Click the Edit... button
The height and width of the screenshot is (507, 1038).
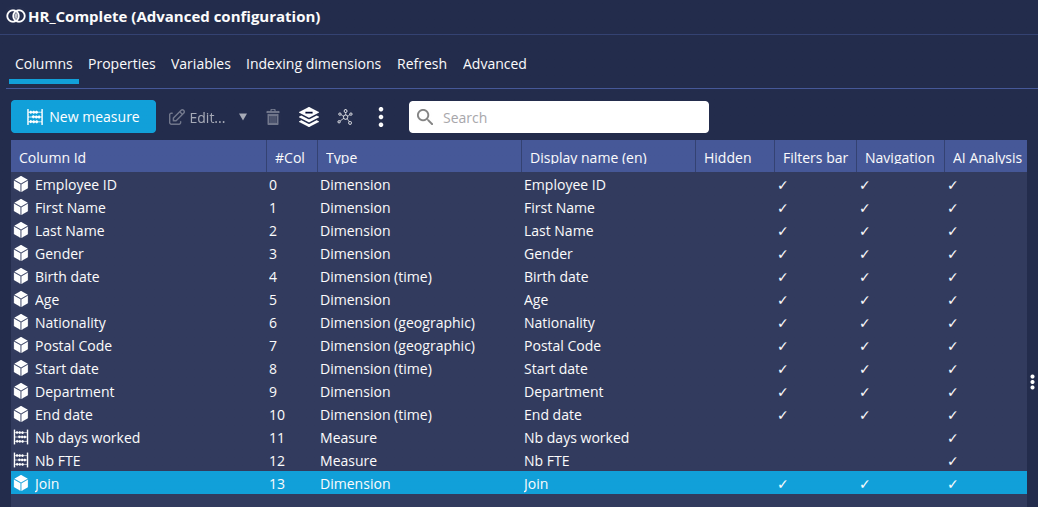coord(198,117)
